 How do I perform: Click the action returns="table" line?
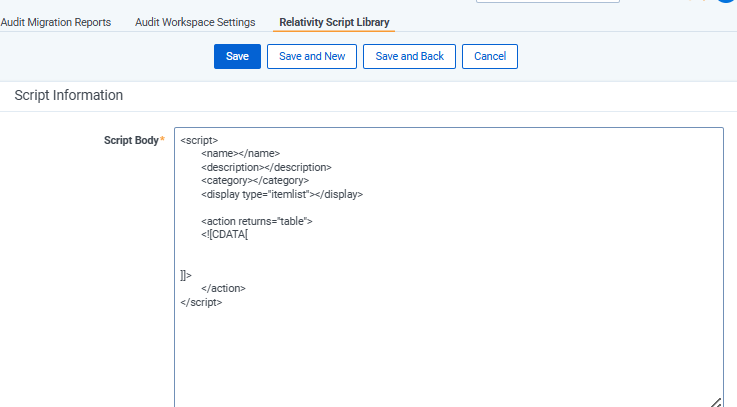(257, 221)
